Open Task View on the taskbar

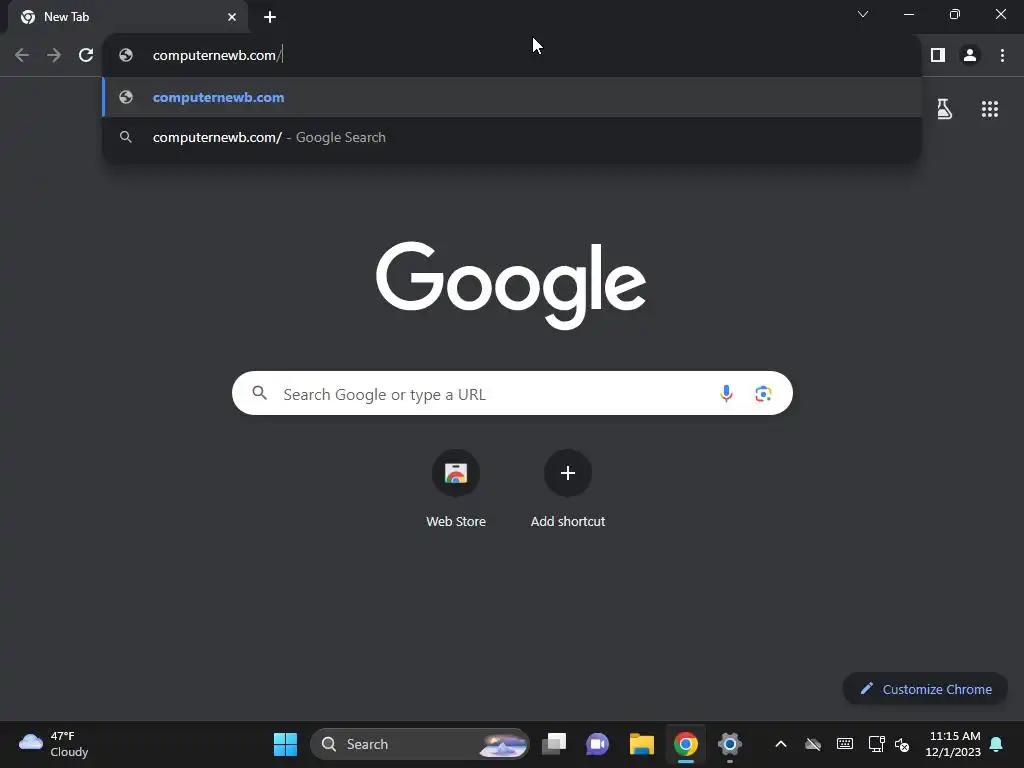click(554, 744)
